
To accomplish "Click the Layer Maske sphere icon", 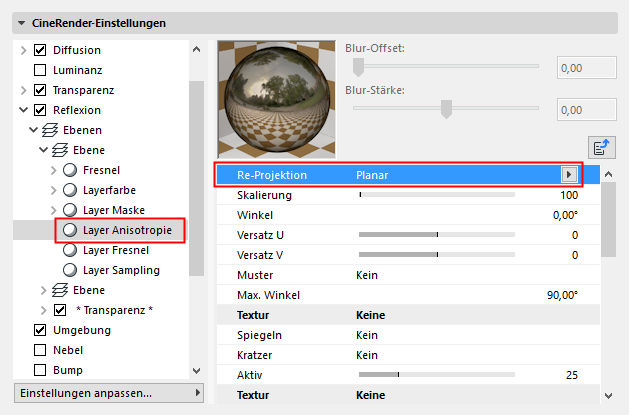I will point(70,210).
